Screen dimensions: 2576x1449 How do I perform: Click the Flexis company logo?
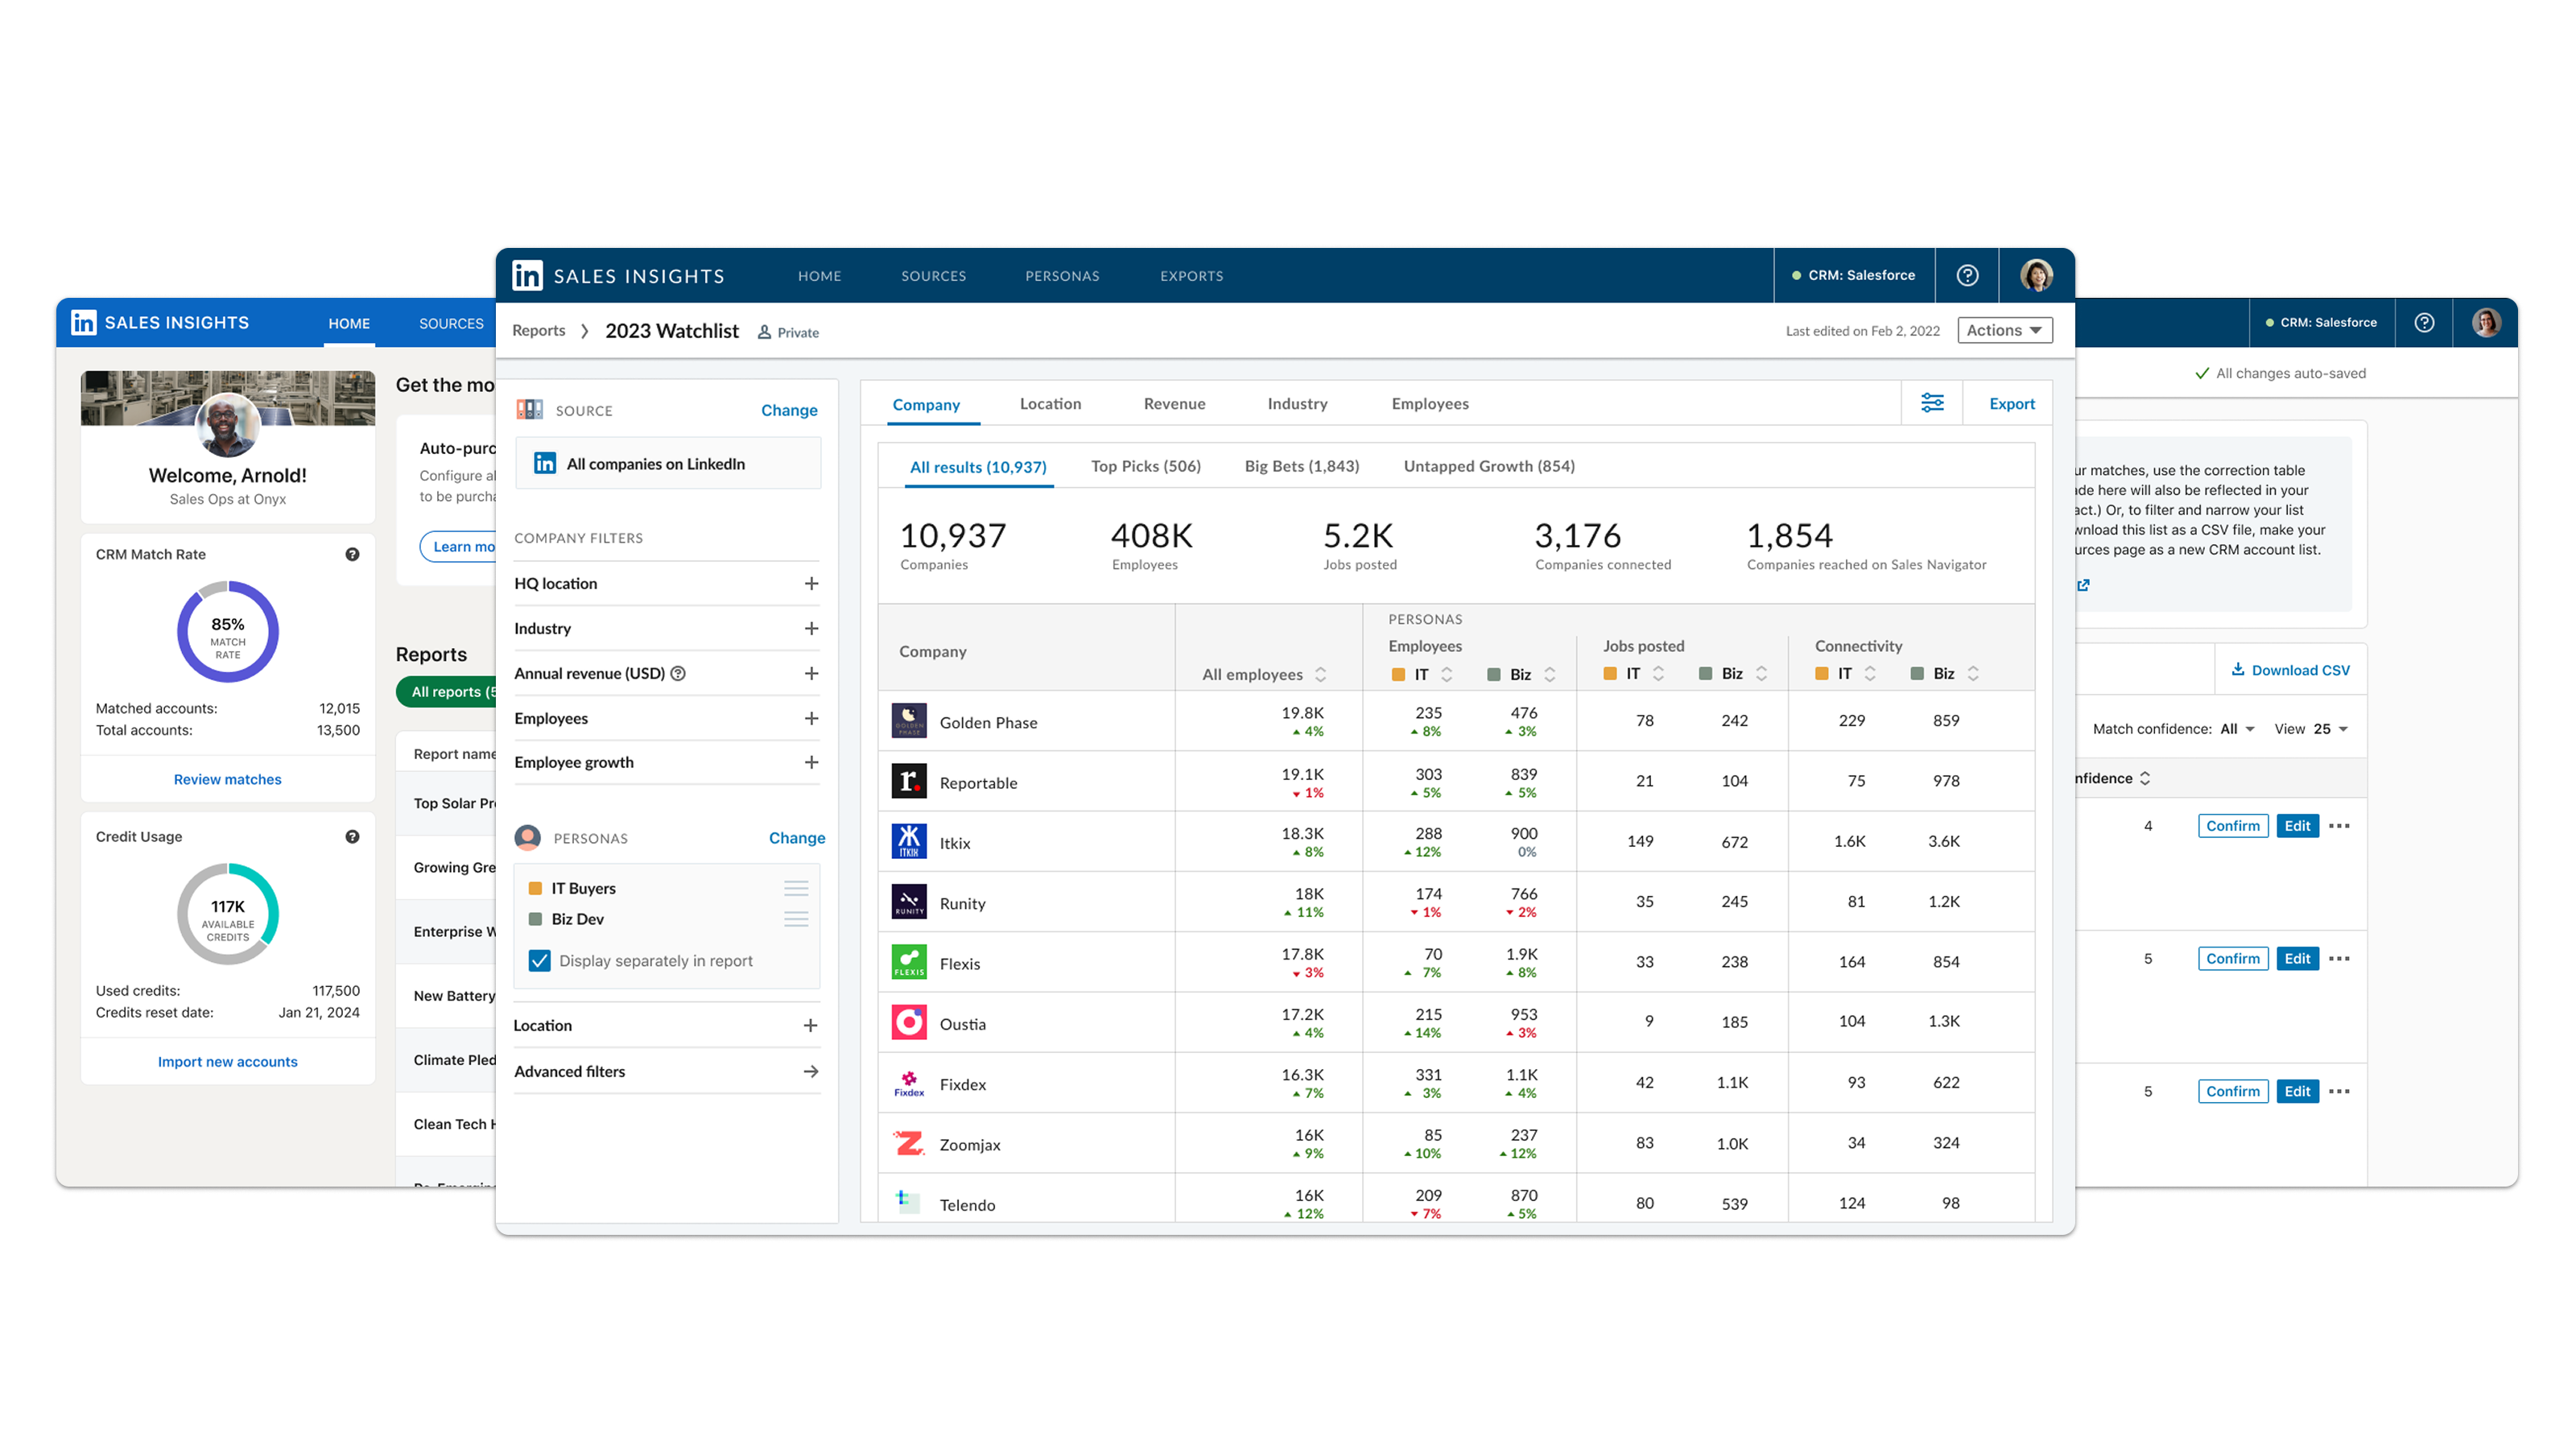tap(909, 962)
